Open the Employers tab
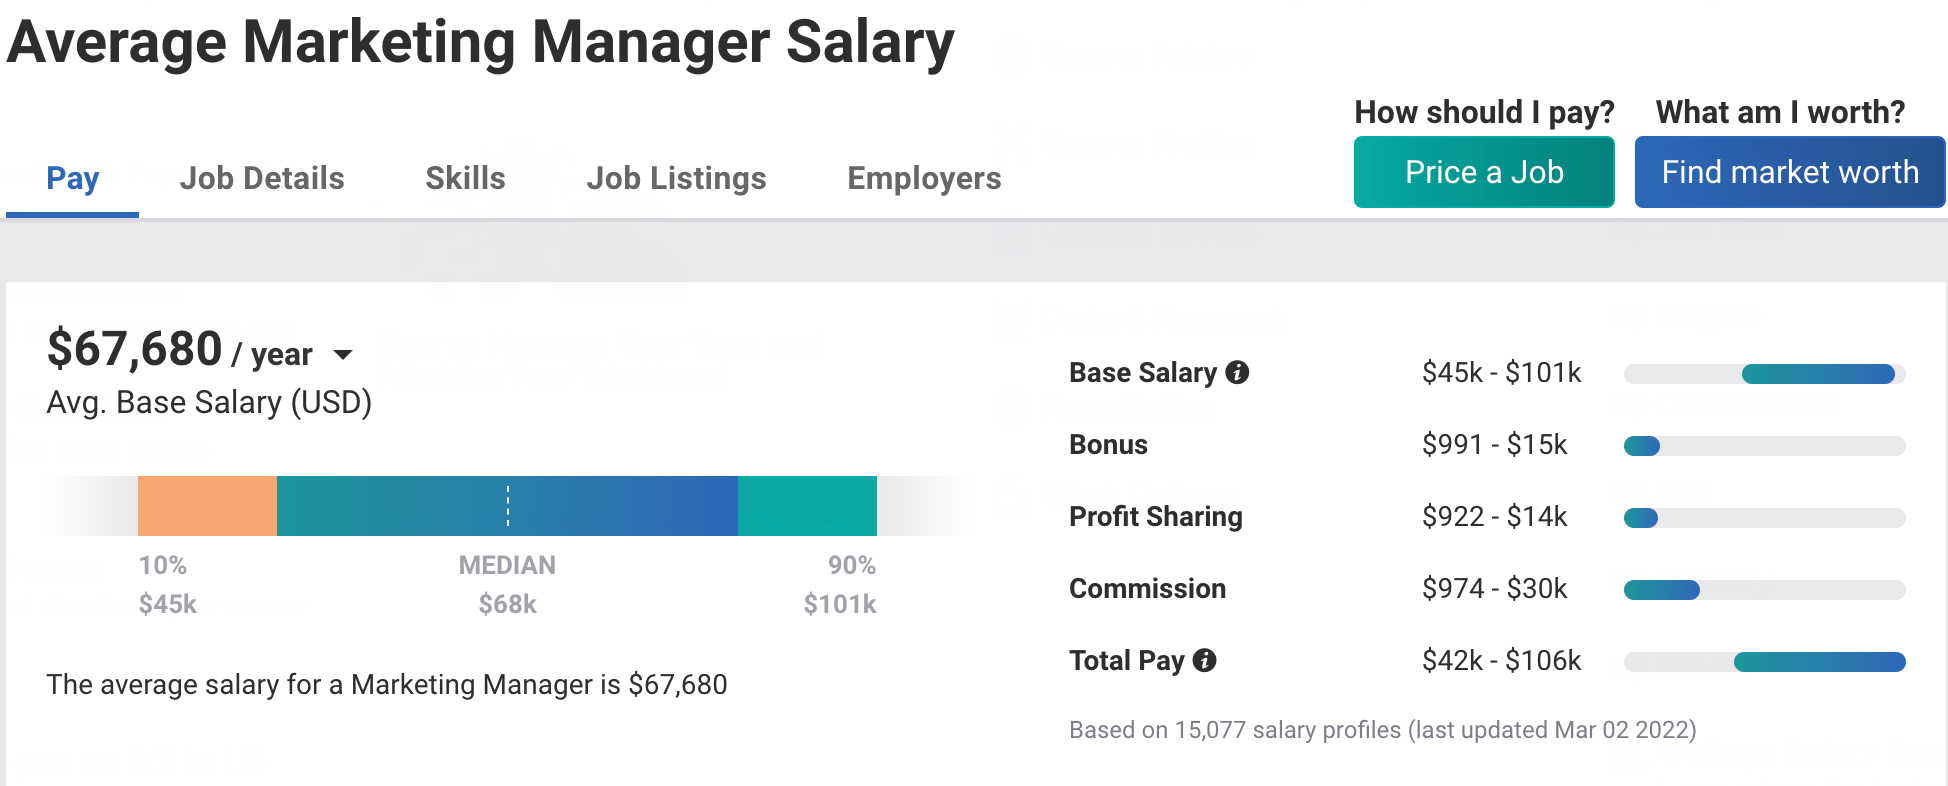This screenshot has height=786, width=1948. 924,179
